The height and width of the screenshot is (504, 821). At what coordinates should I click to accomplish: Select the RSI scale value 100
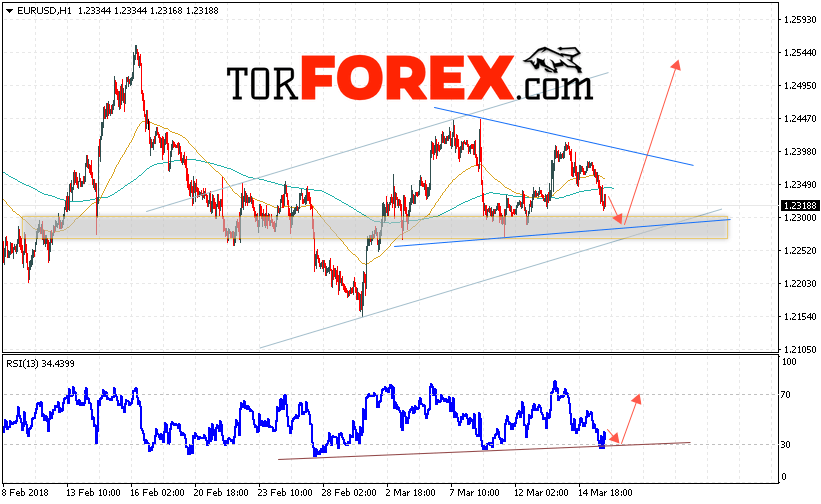(789, 362)
